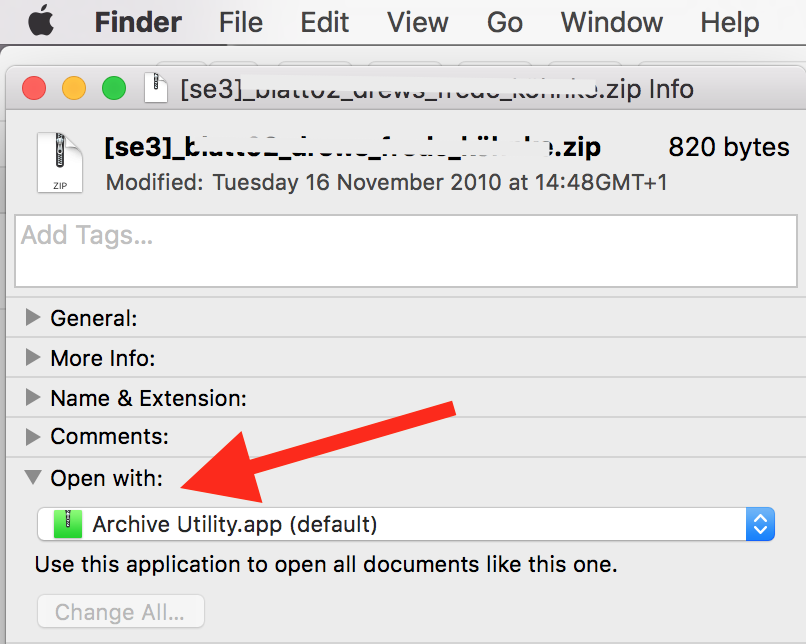This screenshot has height=644, width=806.
Task: Open the Apple menu
Action: (x=40, y=22)
